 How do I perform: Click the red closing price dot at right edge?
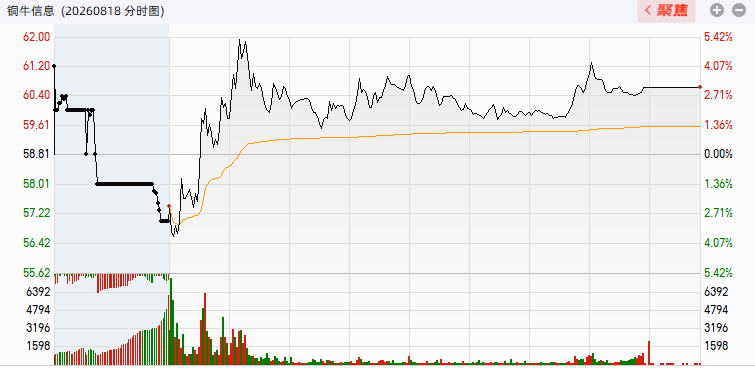(700, 87)
